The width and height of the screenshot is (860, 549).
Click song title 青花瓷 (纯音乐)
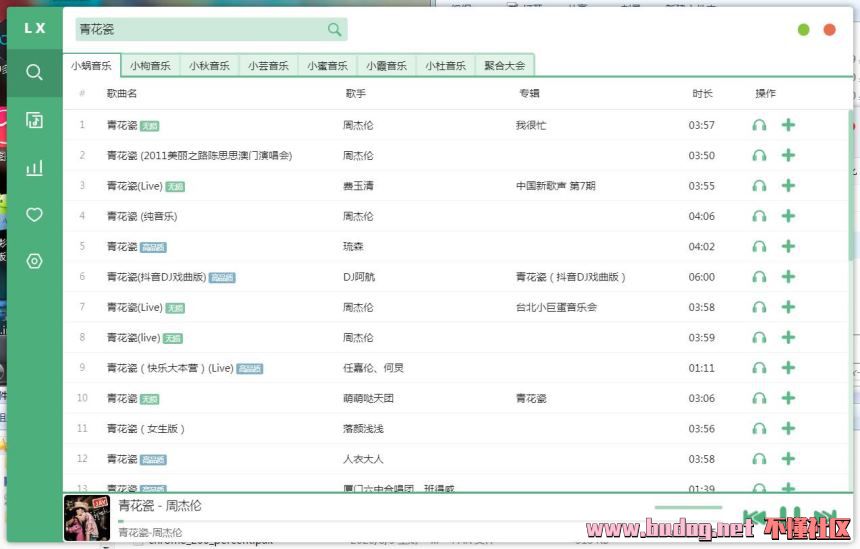pos(142,216)
